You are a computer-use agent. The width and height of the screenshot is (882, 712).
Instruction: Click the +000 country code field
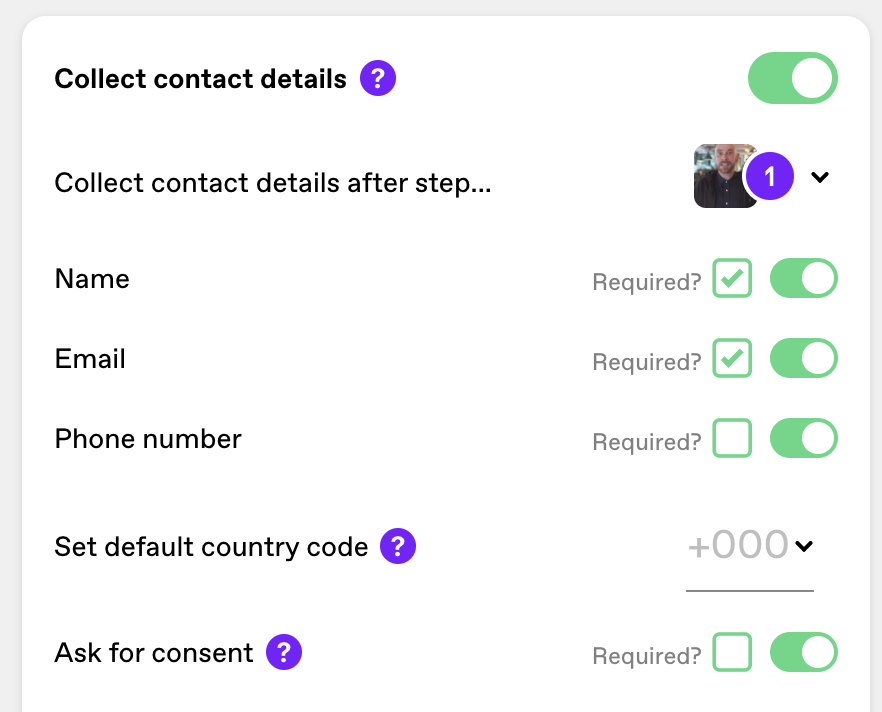(x=750, y=557)
